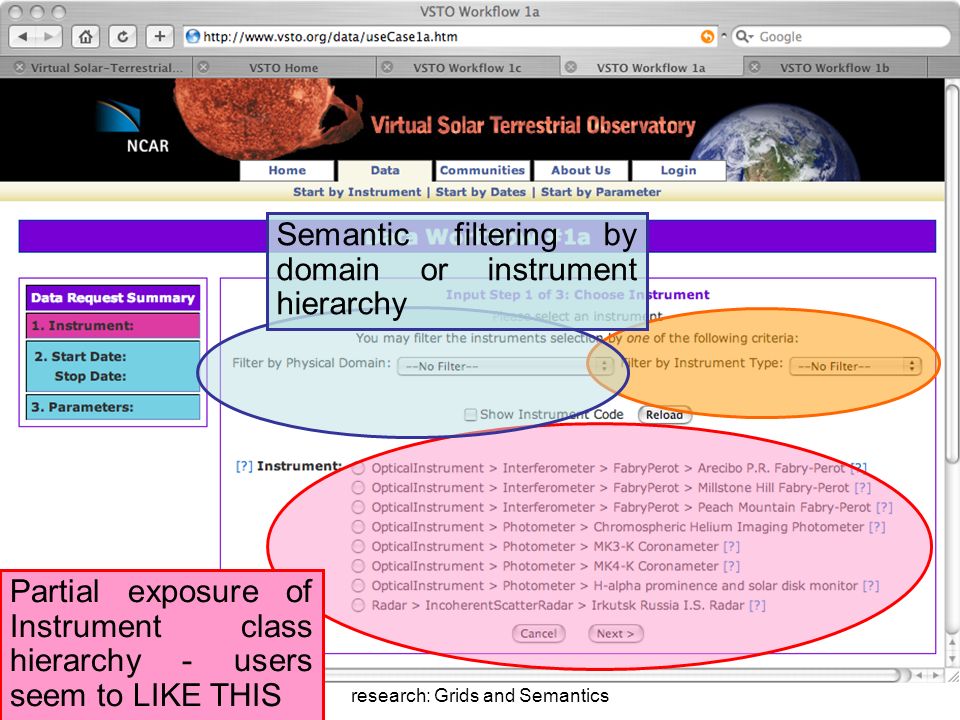Select H-alpha prominence and solar disk monitor radio
This screenshot has width=960, height=720.
(358, 586)
